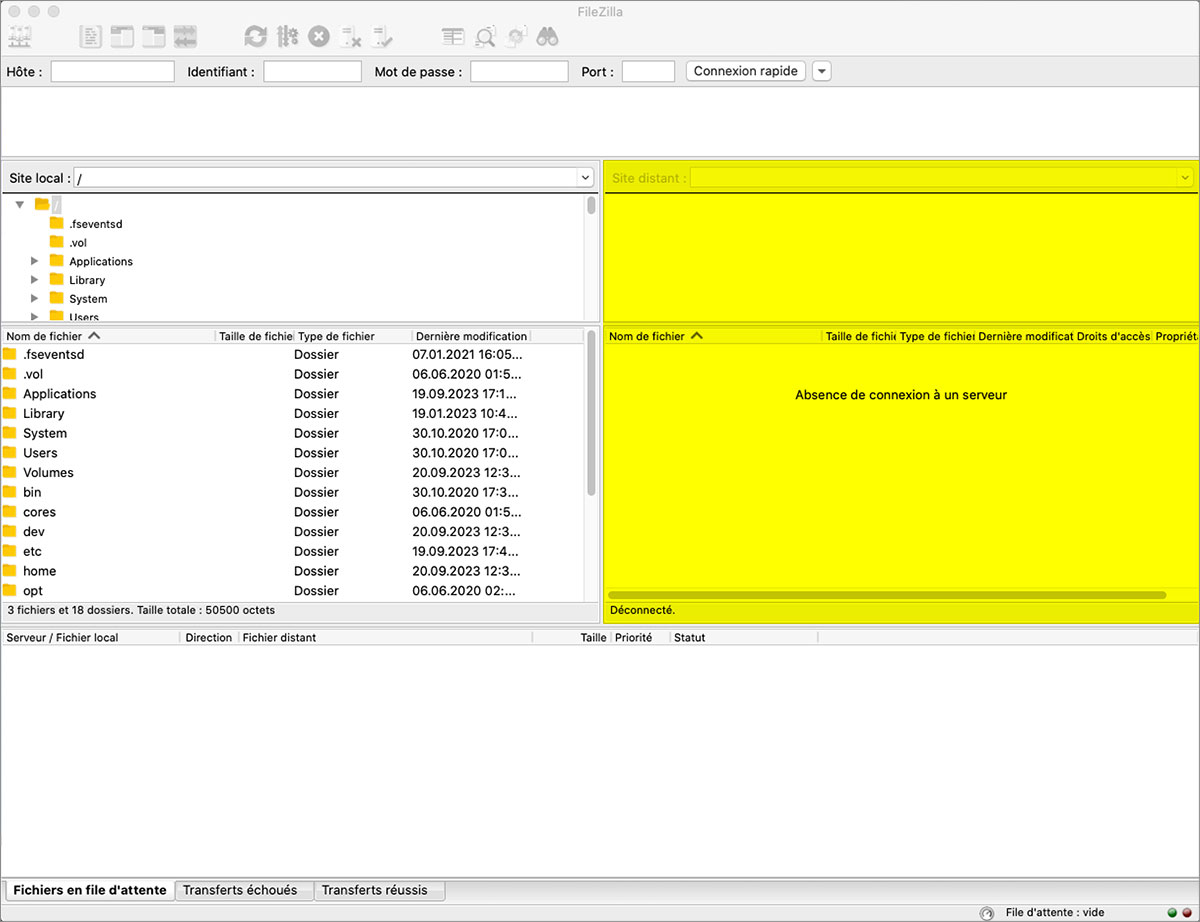Switch to the Transferts échoués tab
The width and height of the screenshot is (1200, 922).
click(240, 890)
